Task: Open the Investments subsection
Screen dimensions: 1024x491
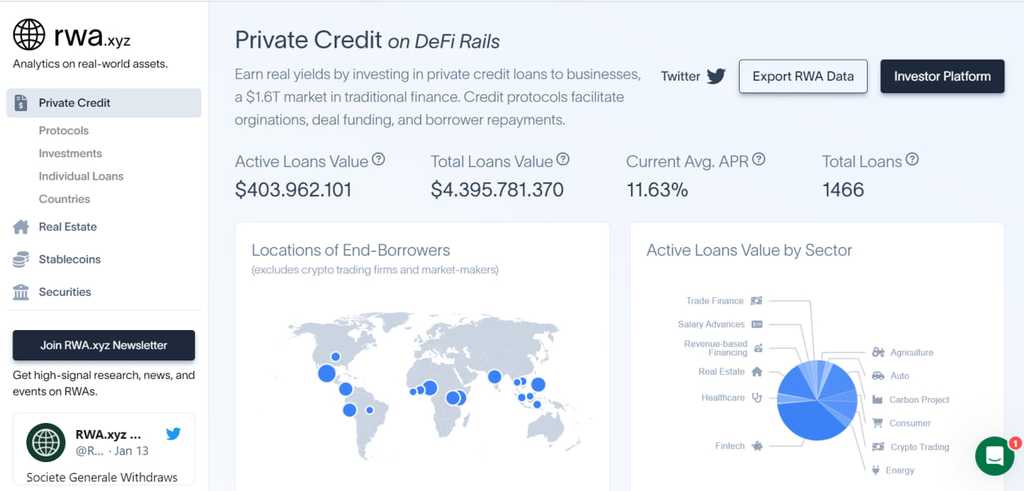Action: tap(70, 153)
